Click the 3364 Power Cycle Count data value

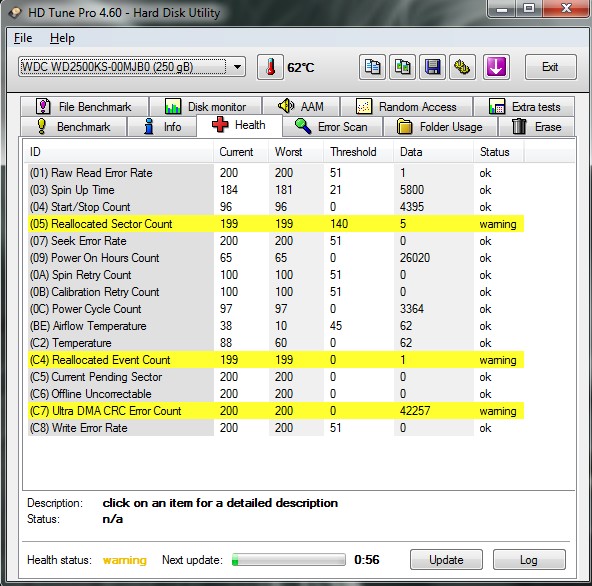pyautogui.click(x=412, y=309)
